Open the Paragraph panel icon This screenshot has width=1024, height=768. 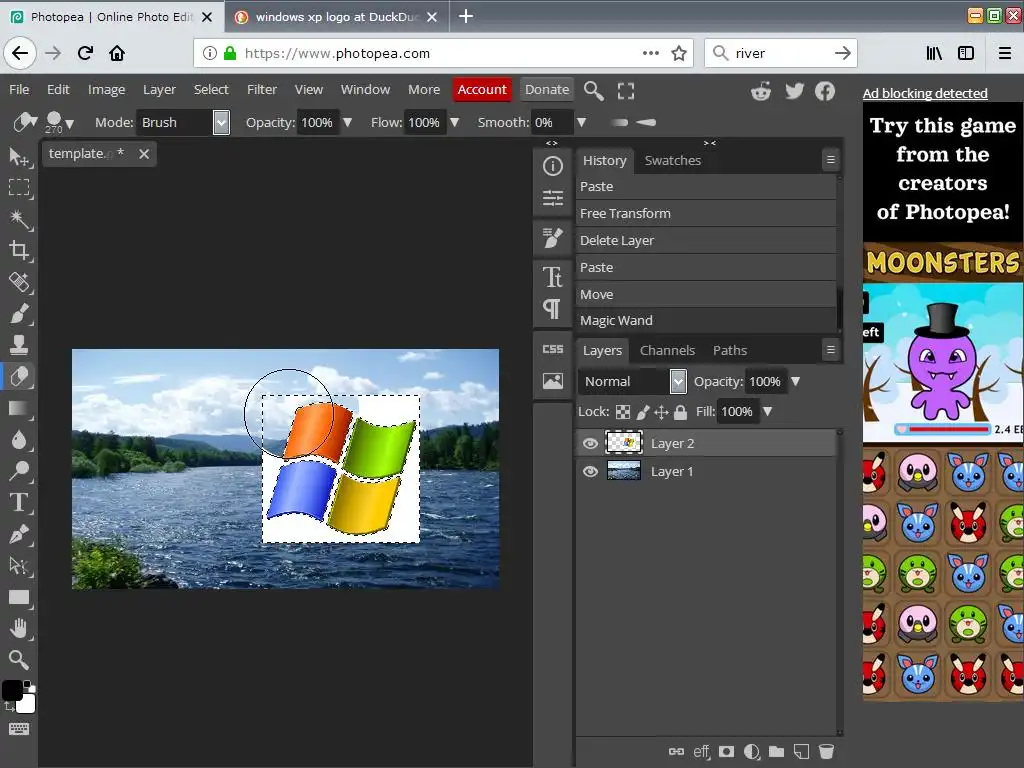(x=552, y=308)
